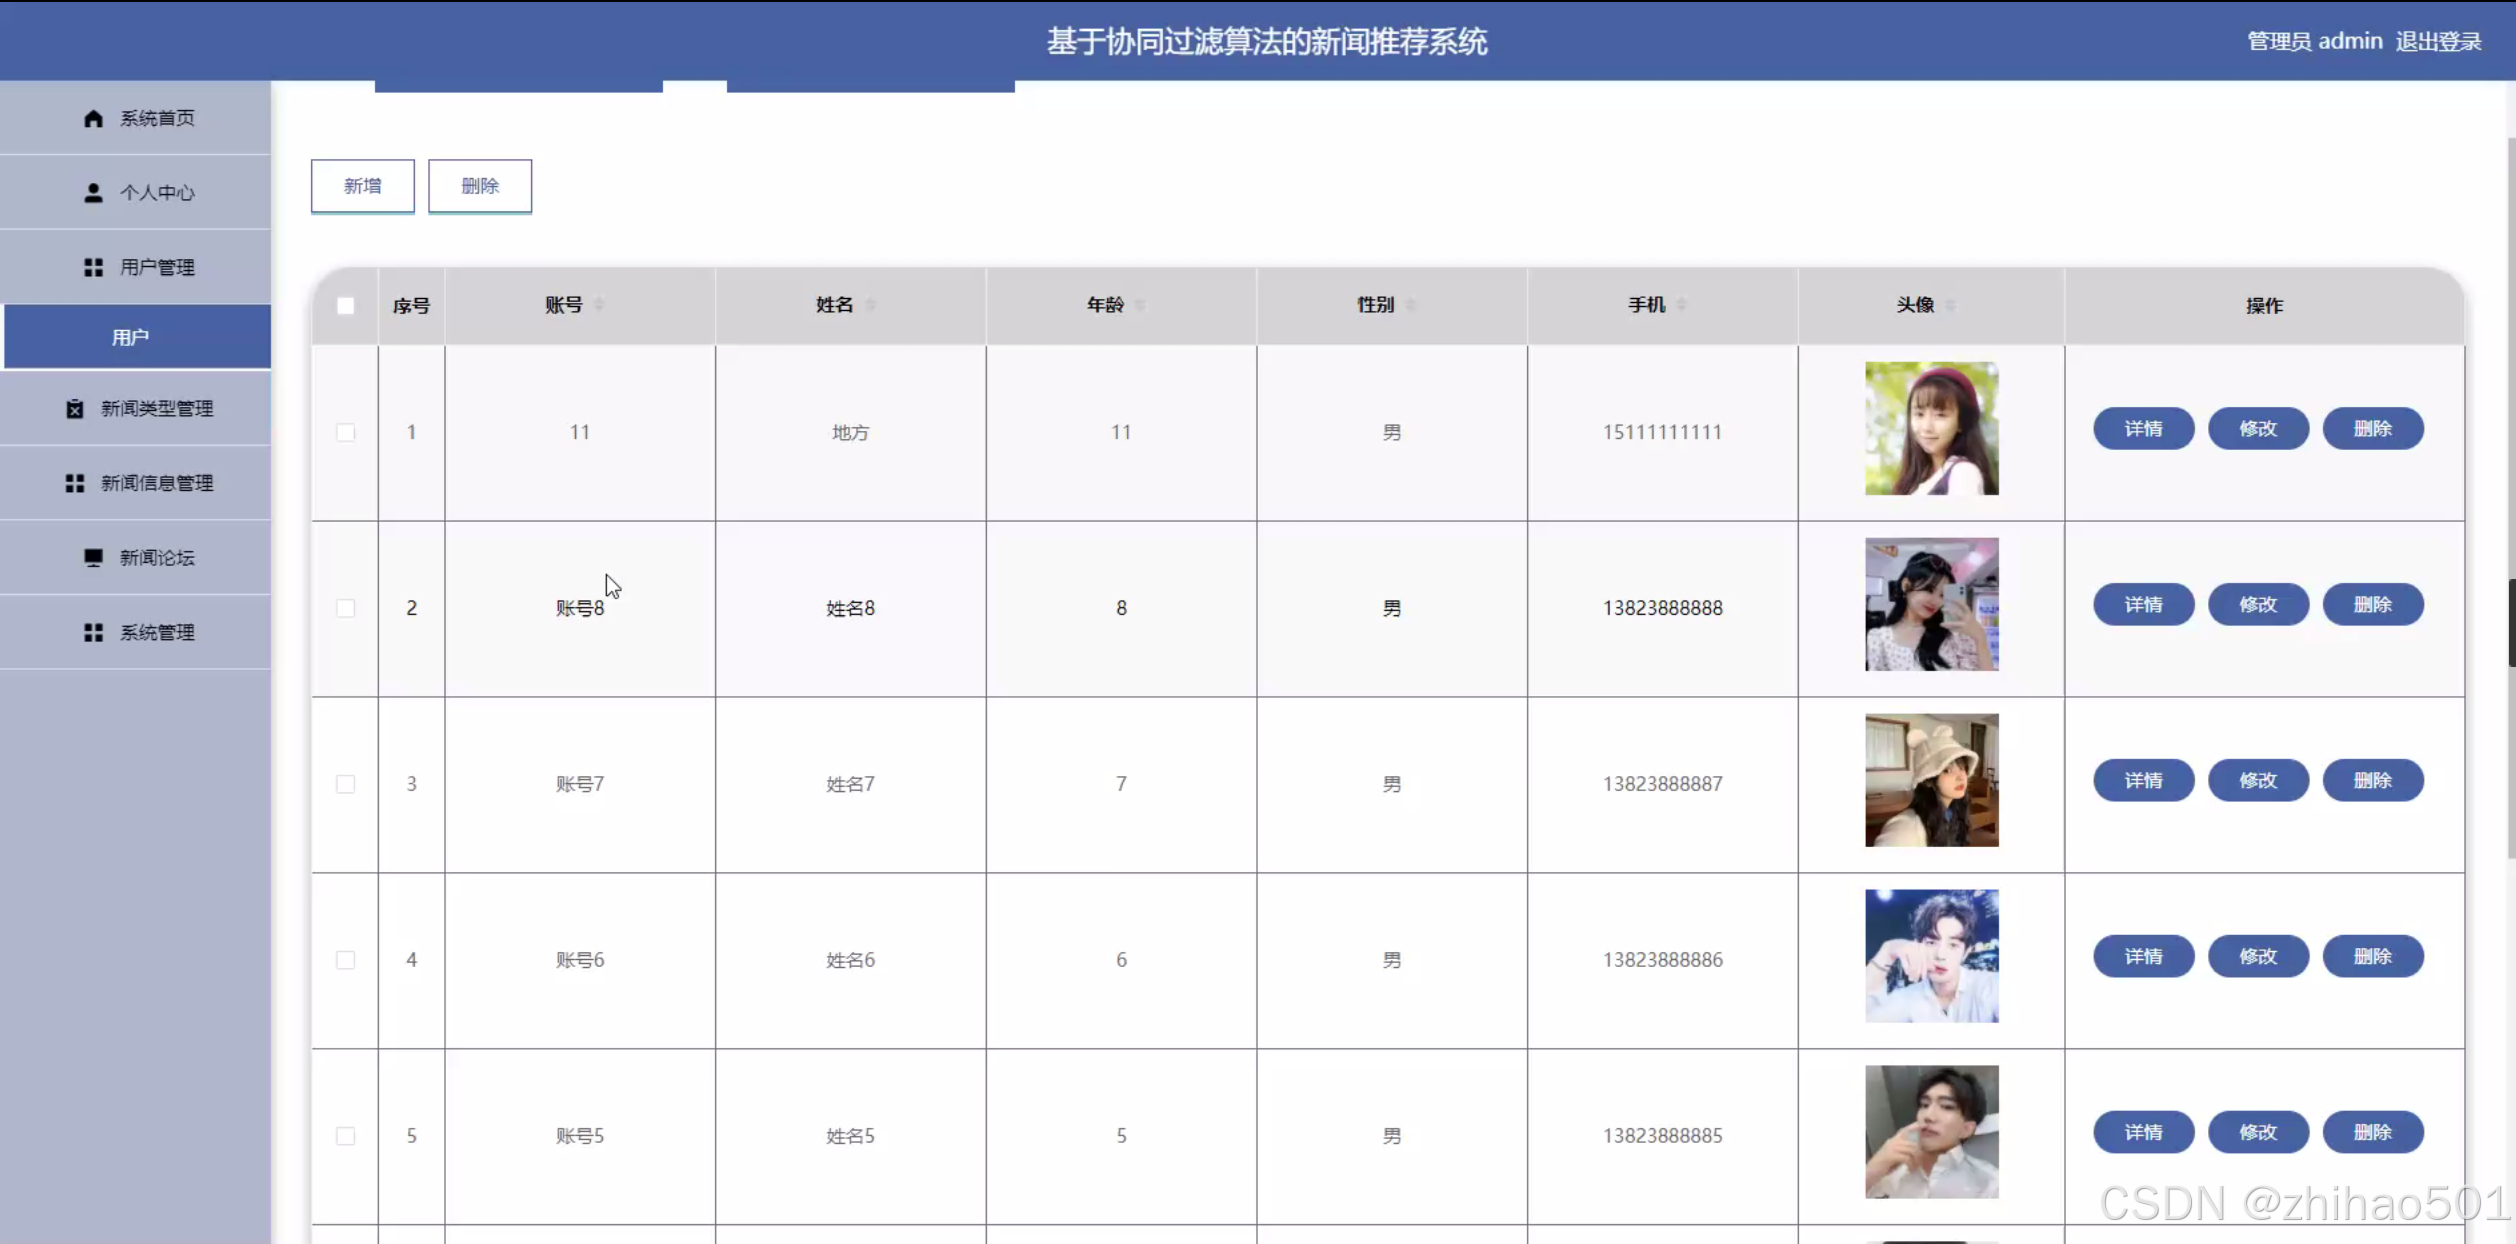The height and width of the screenshot is (1244, 2516).
Task: Click the avatar thumbnail of 账号6
Action: coord(1931,956)
